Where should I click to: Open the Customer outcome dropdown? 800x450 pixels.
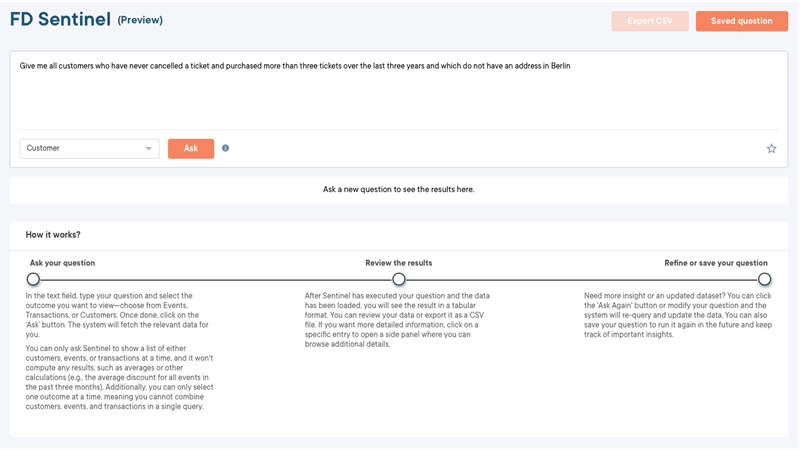[89, 148]
